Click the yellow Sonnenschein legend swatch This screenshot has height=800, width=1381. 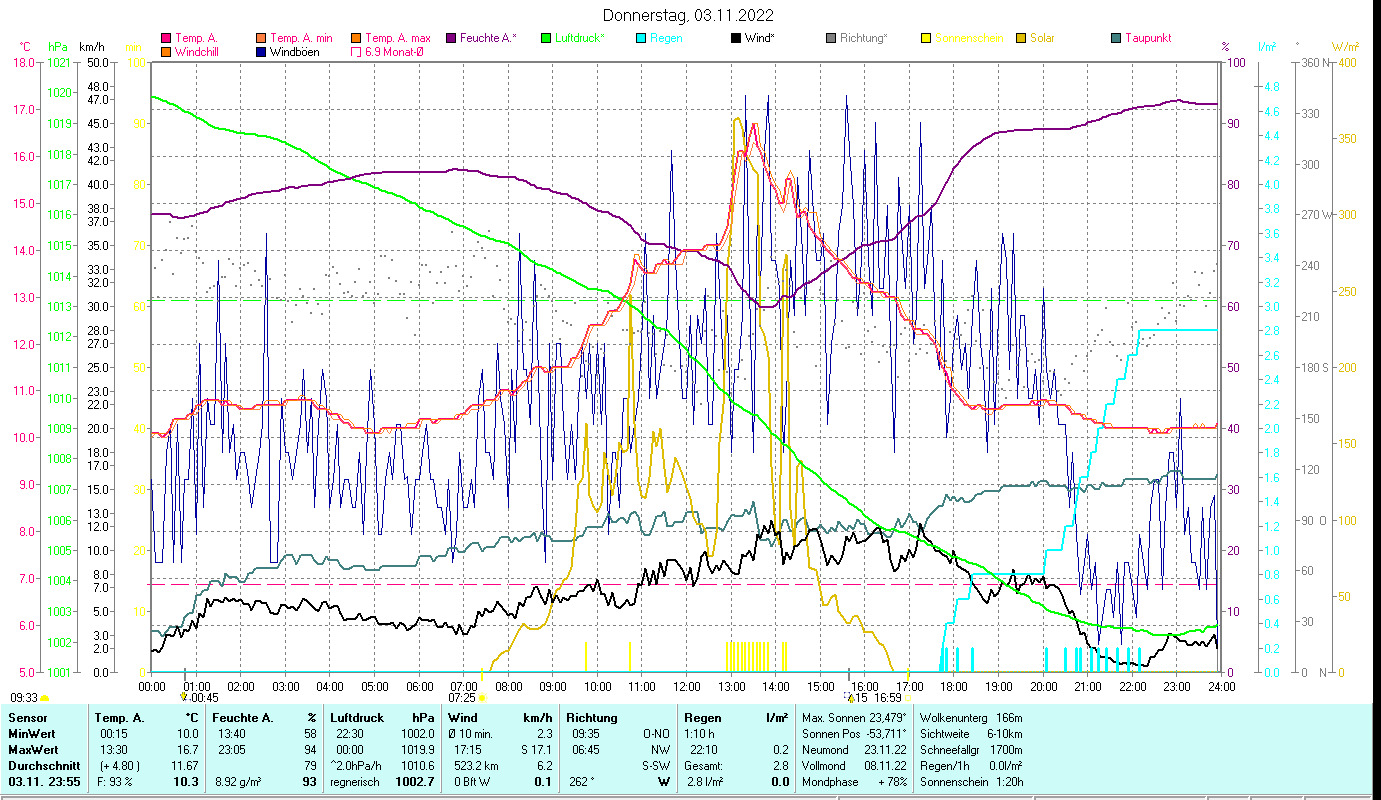[926, 39]
